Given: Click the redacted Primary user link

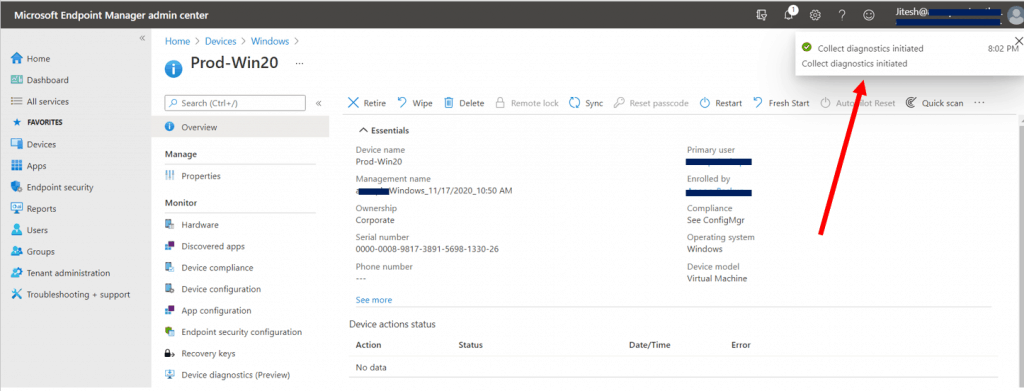Looking at the screenshot, I should [719, 162].
